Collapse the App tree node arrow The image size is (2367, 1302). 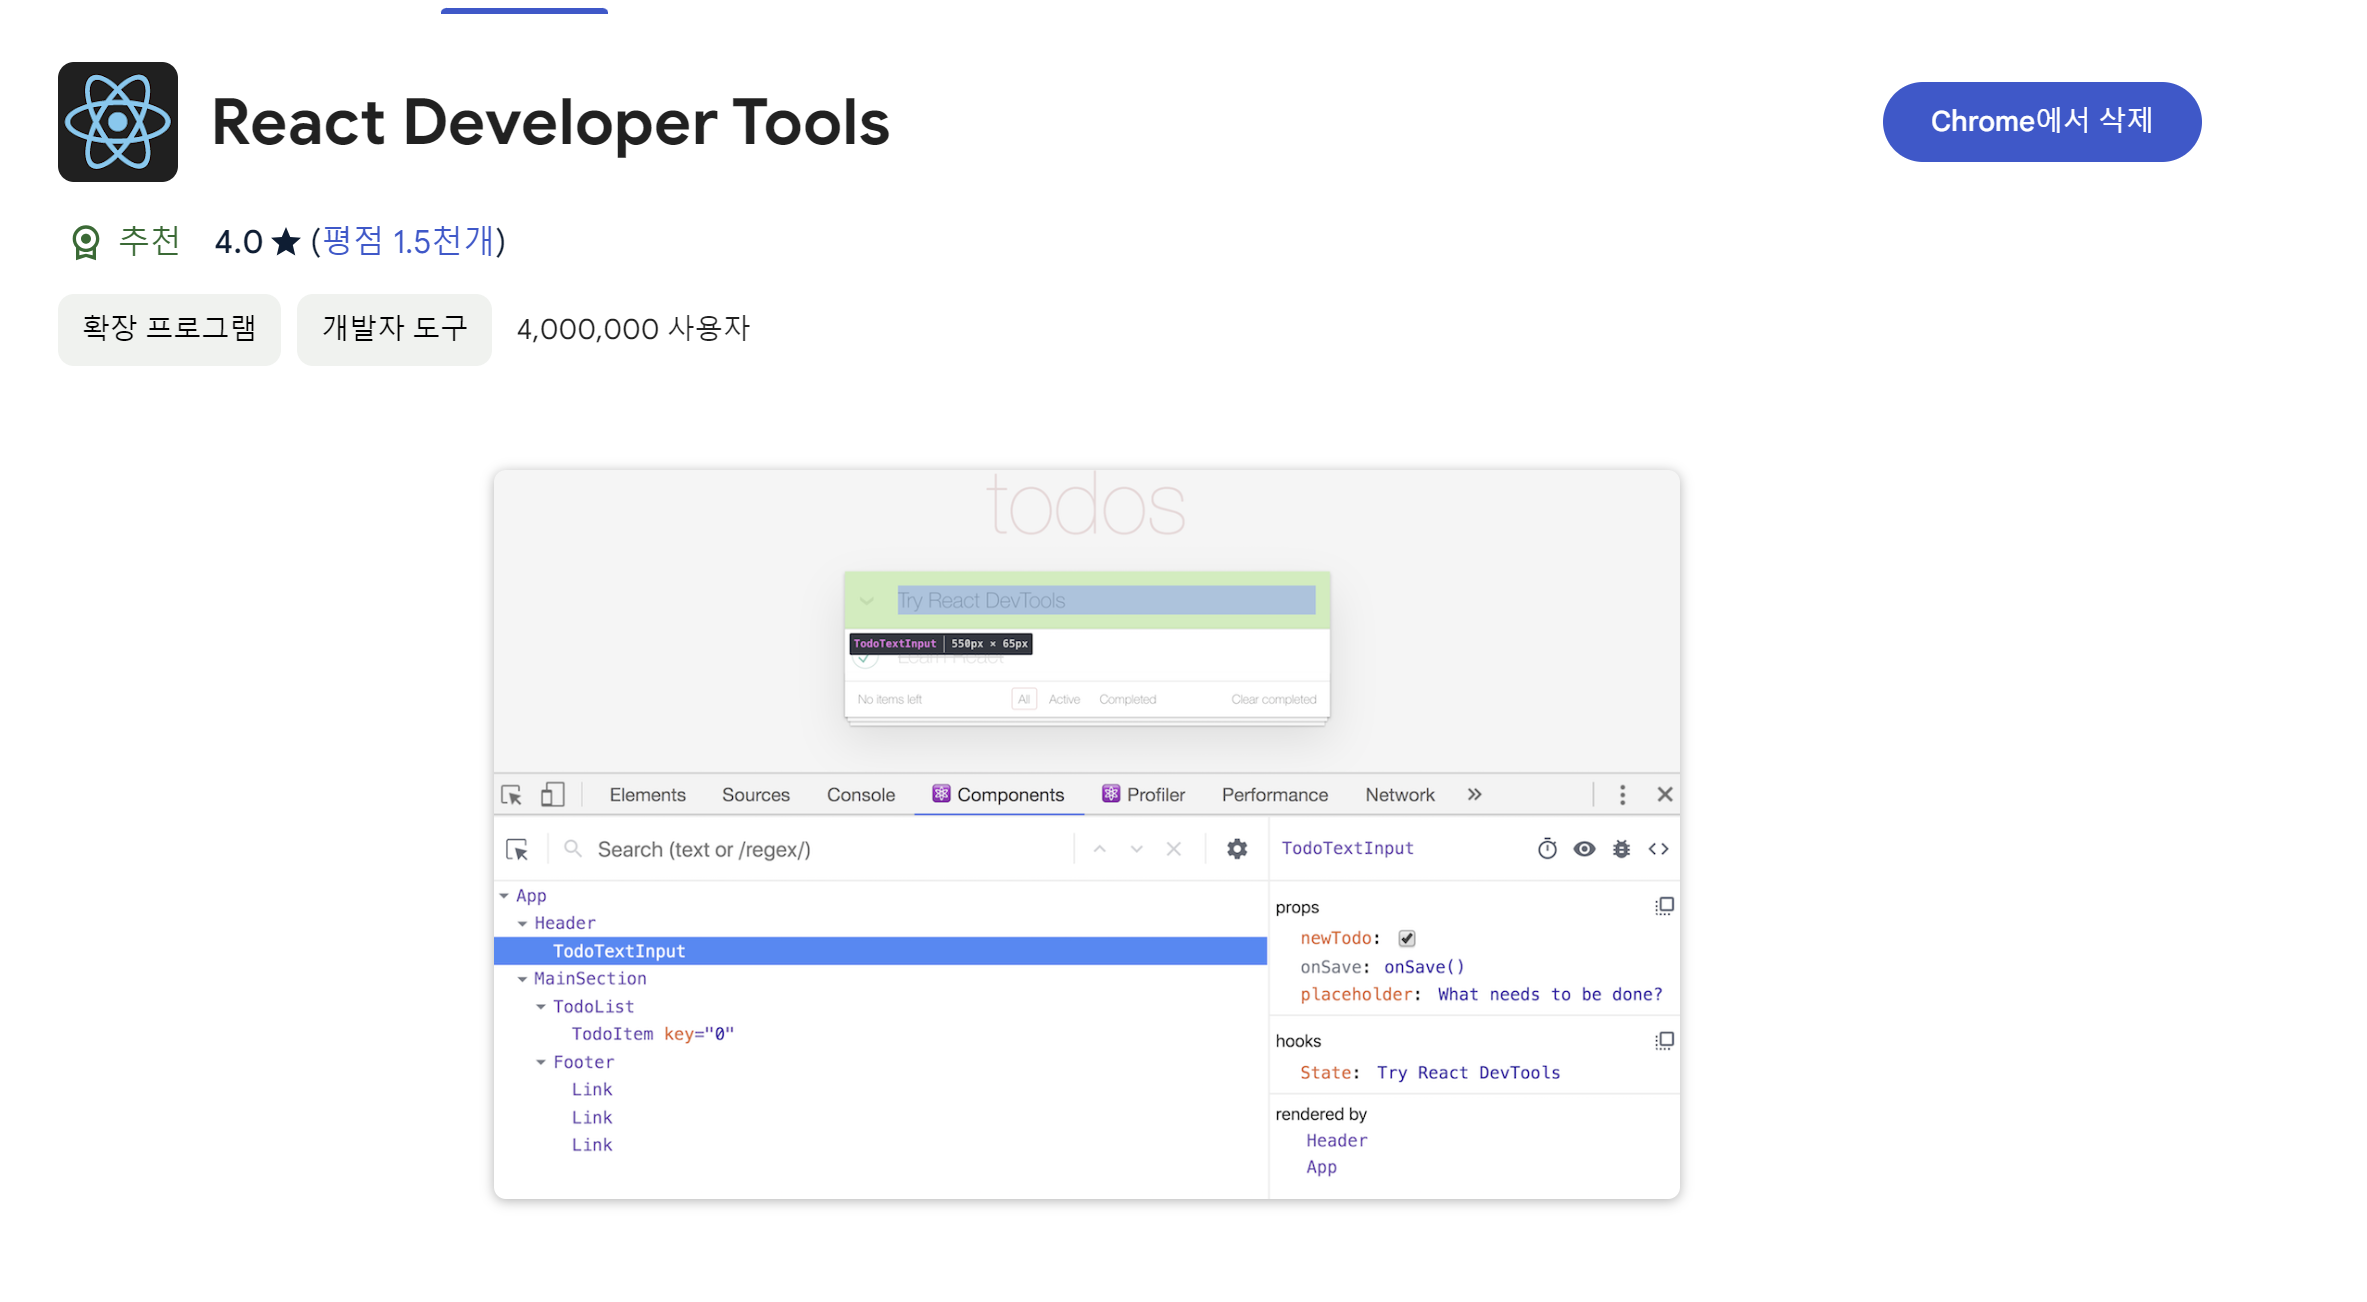[x=505, y=896]
